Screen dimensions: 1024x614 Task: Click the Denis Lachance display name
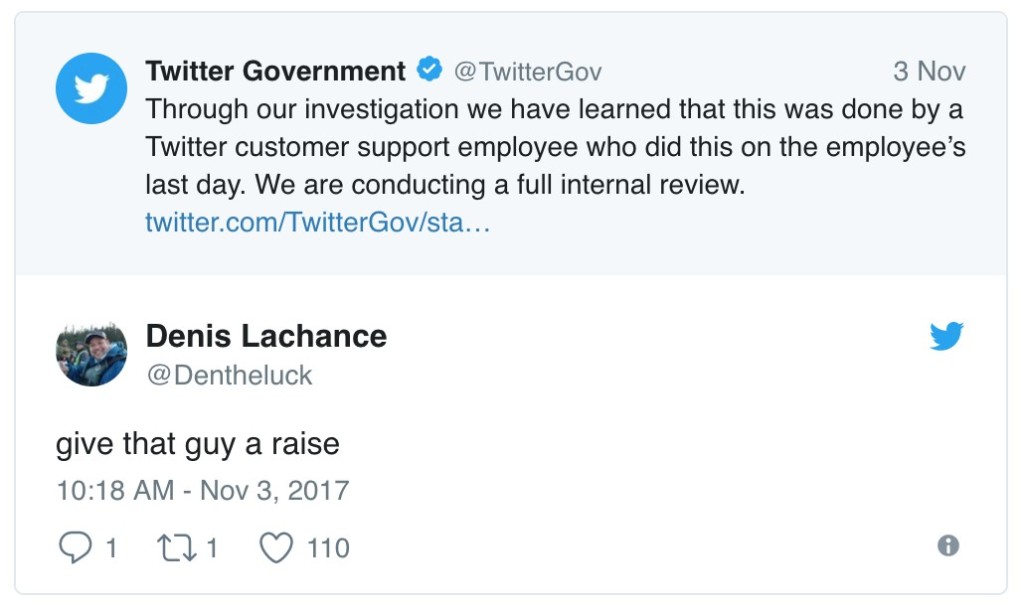266,336
